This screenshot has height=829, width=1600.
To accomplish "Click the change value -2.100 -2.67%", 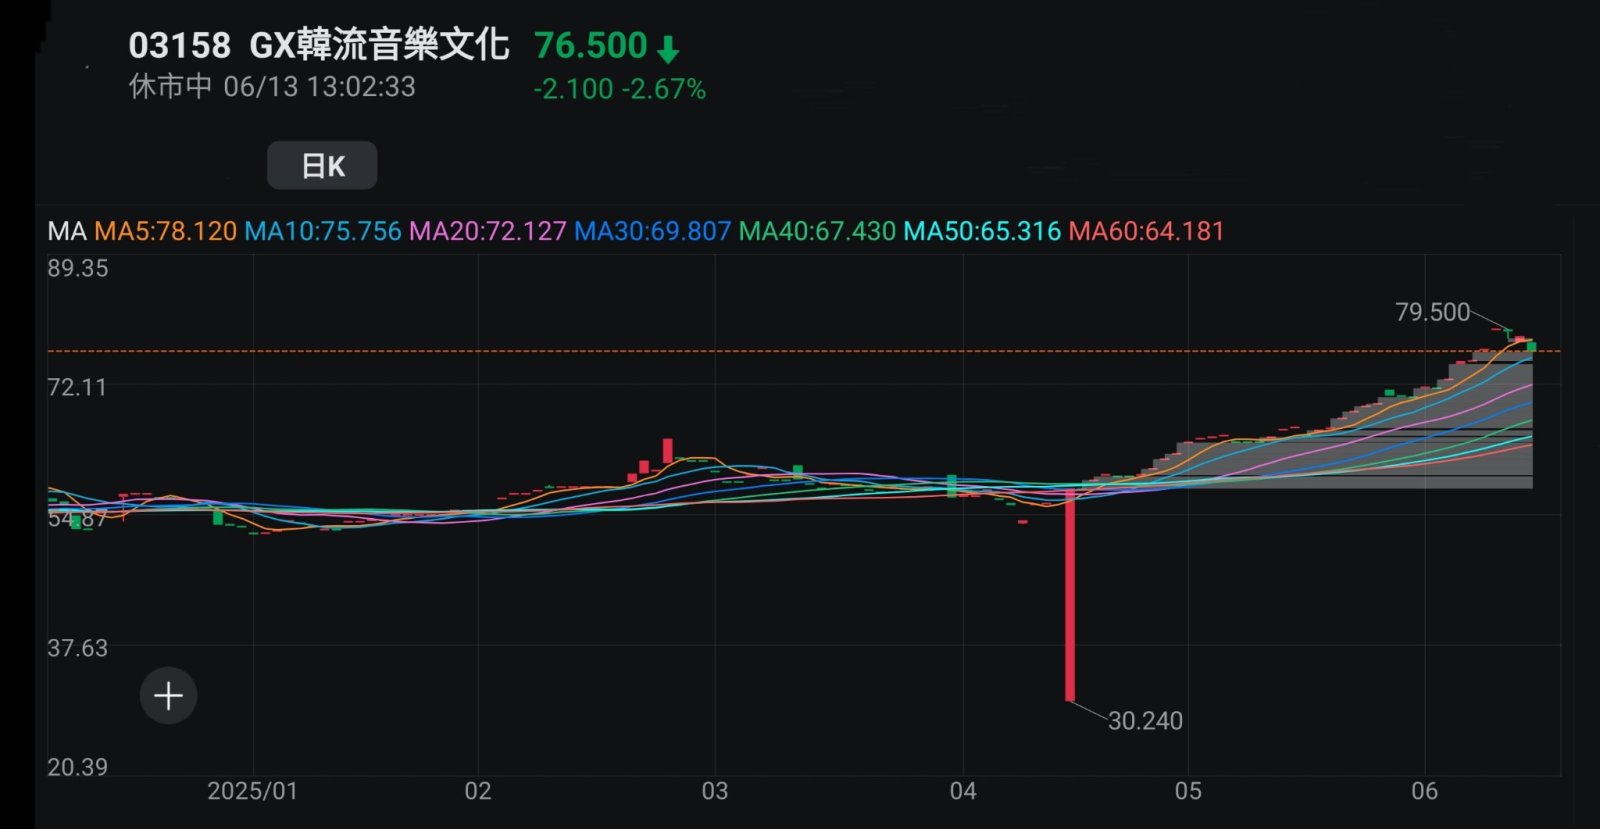I will pos(620,89).
